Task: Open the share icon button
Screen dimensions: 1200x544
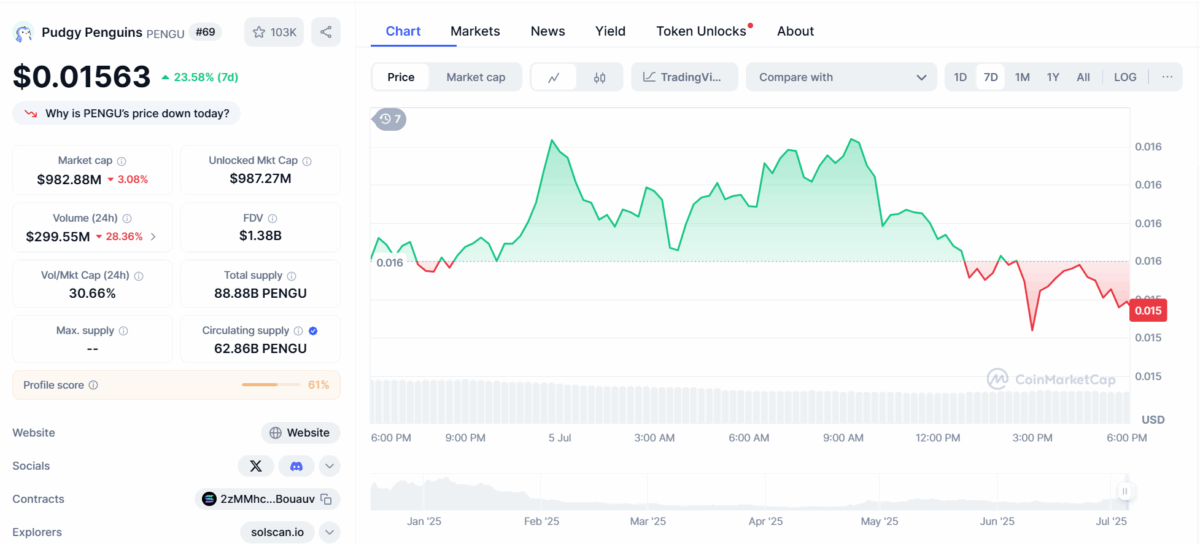Action: click(326, 32)
